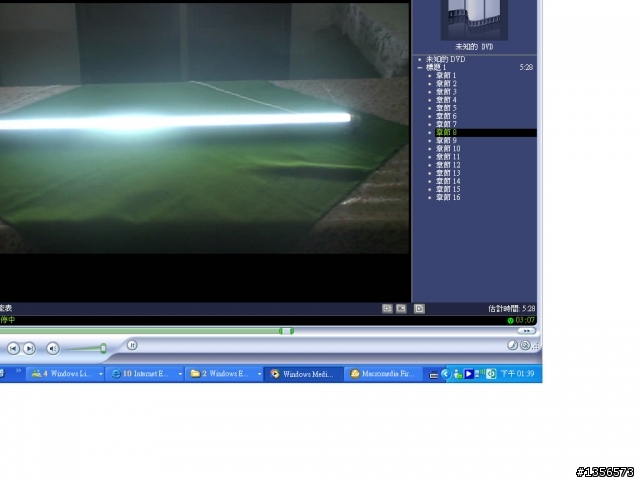
Task: Play chapter 章節 5
Action: coord(446,108)
